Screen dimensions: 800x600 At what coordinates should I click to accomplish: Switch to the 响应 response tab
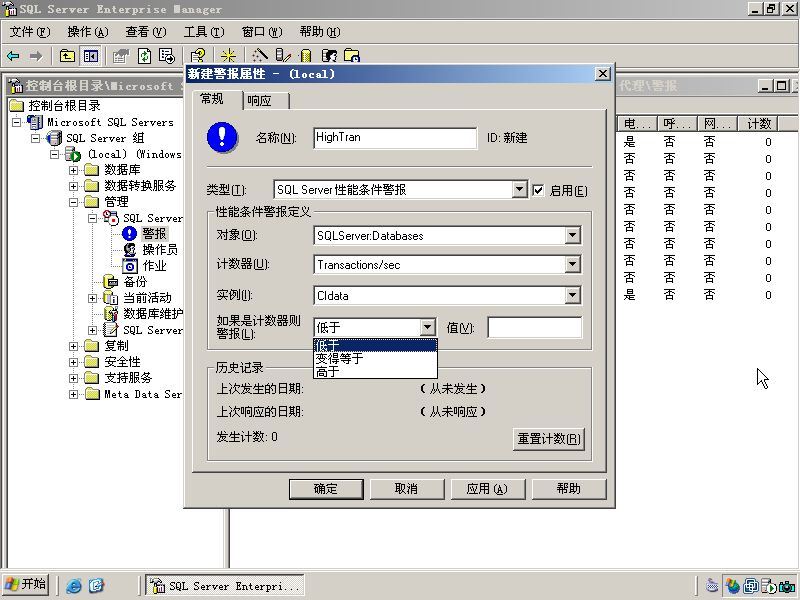coord(265,101)
